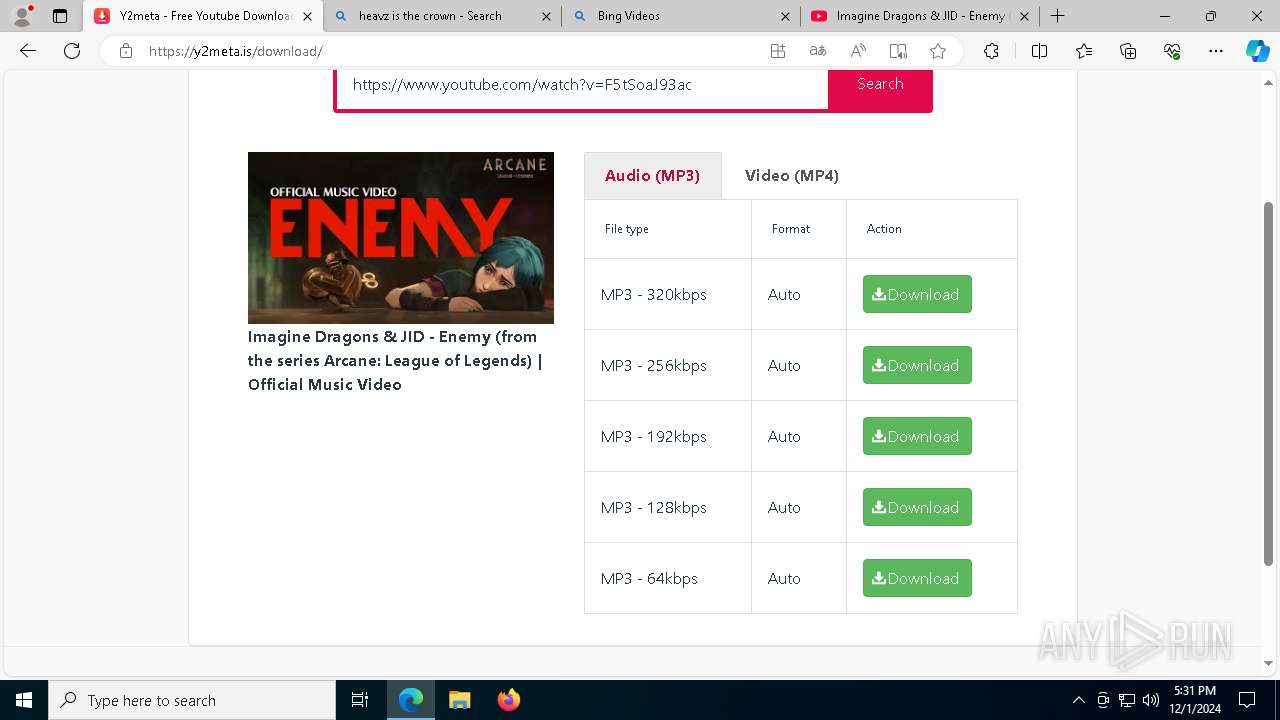Close the Bing Videos tab

785,16
